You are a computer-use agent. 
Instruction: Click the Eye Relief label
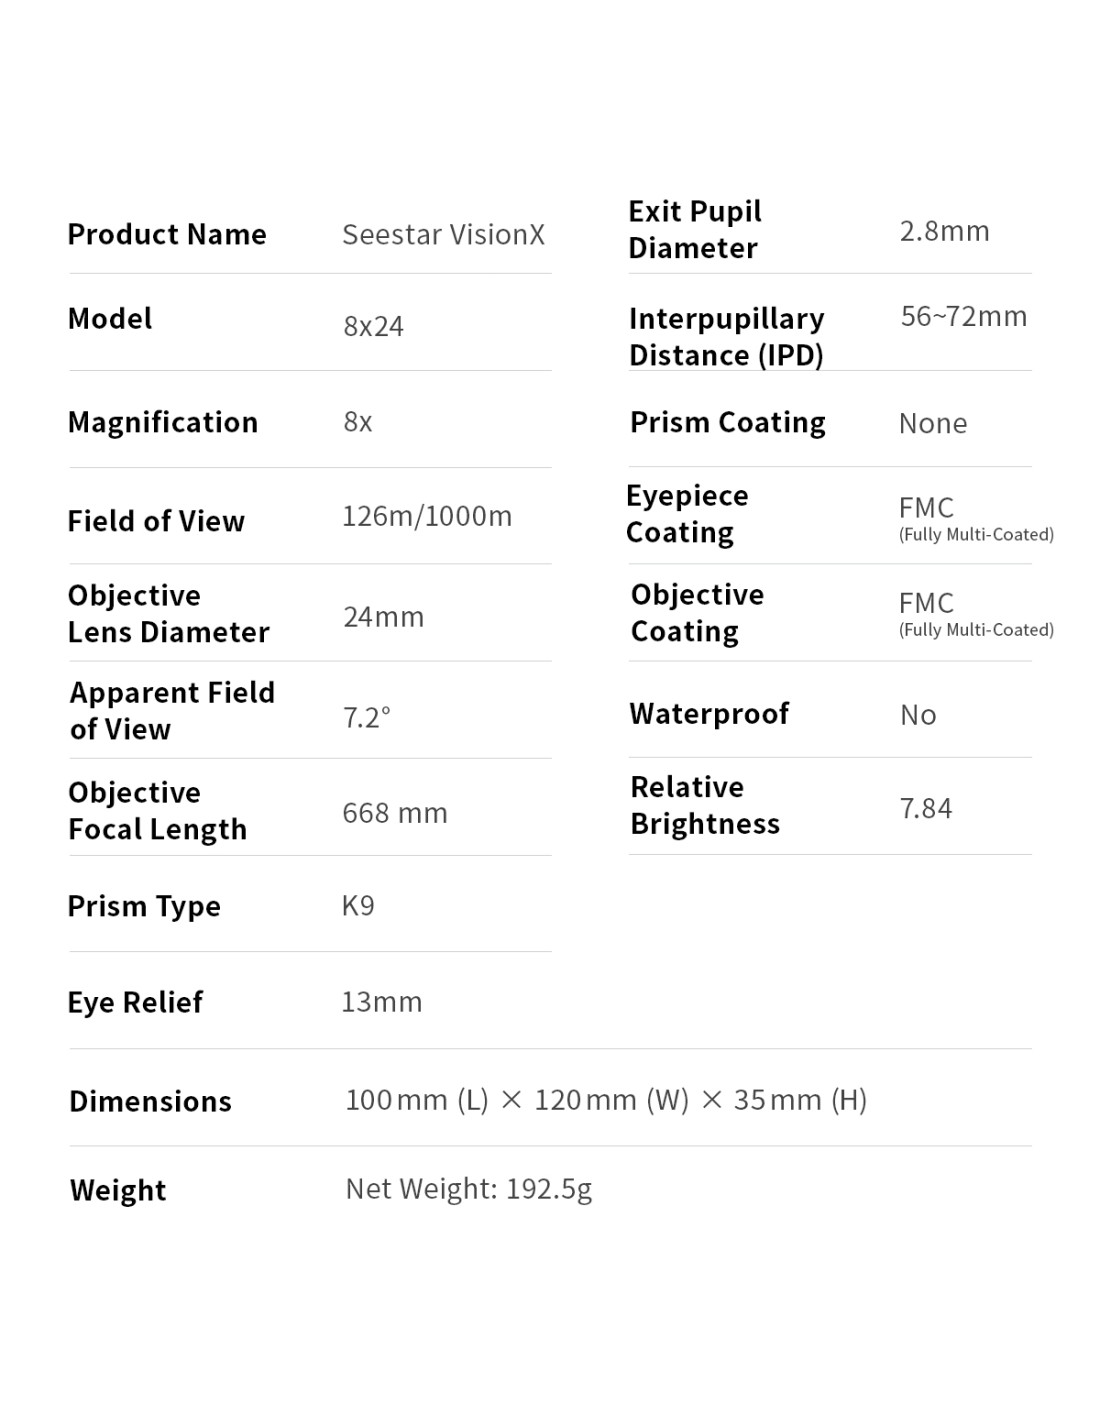coord(135,1002)
